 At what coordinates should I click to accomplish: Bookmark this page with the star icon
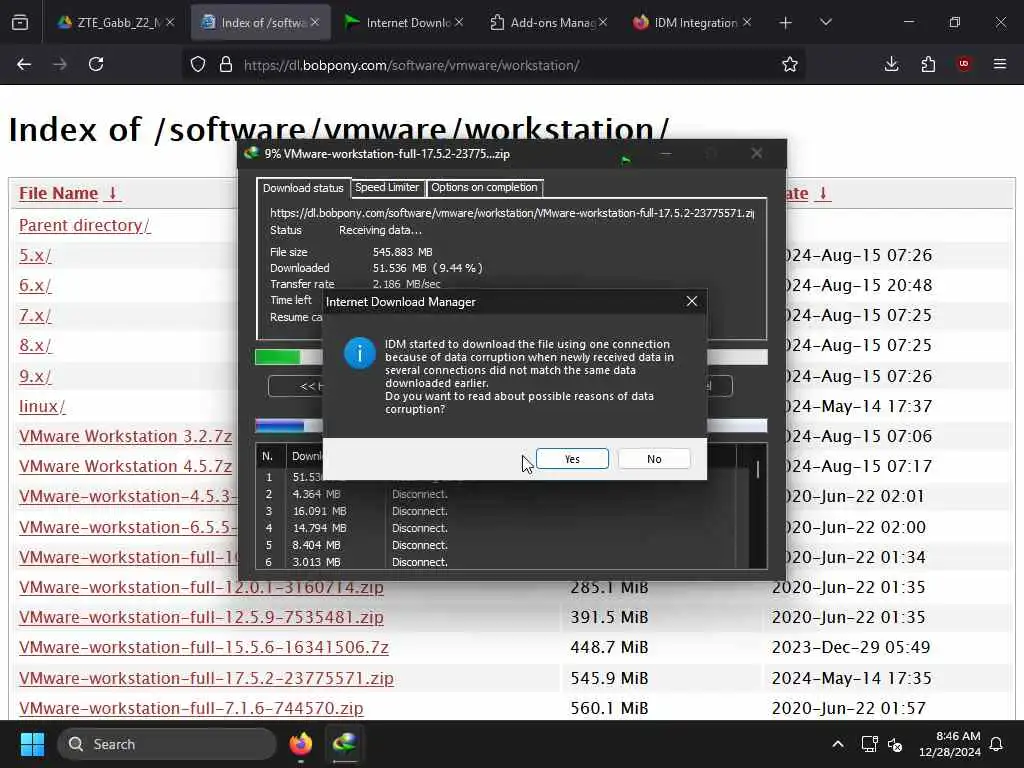[790, 64]
